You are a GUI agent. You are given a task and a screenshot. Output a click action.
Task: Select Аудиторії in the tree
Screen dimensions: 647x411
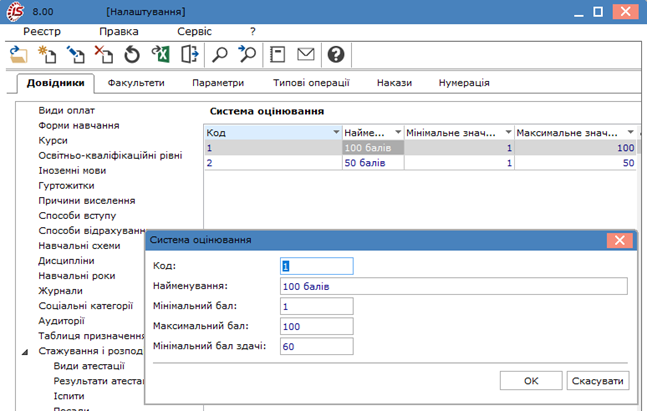point(61,321)
